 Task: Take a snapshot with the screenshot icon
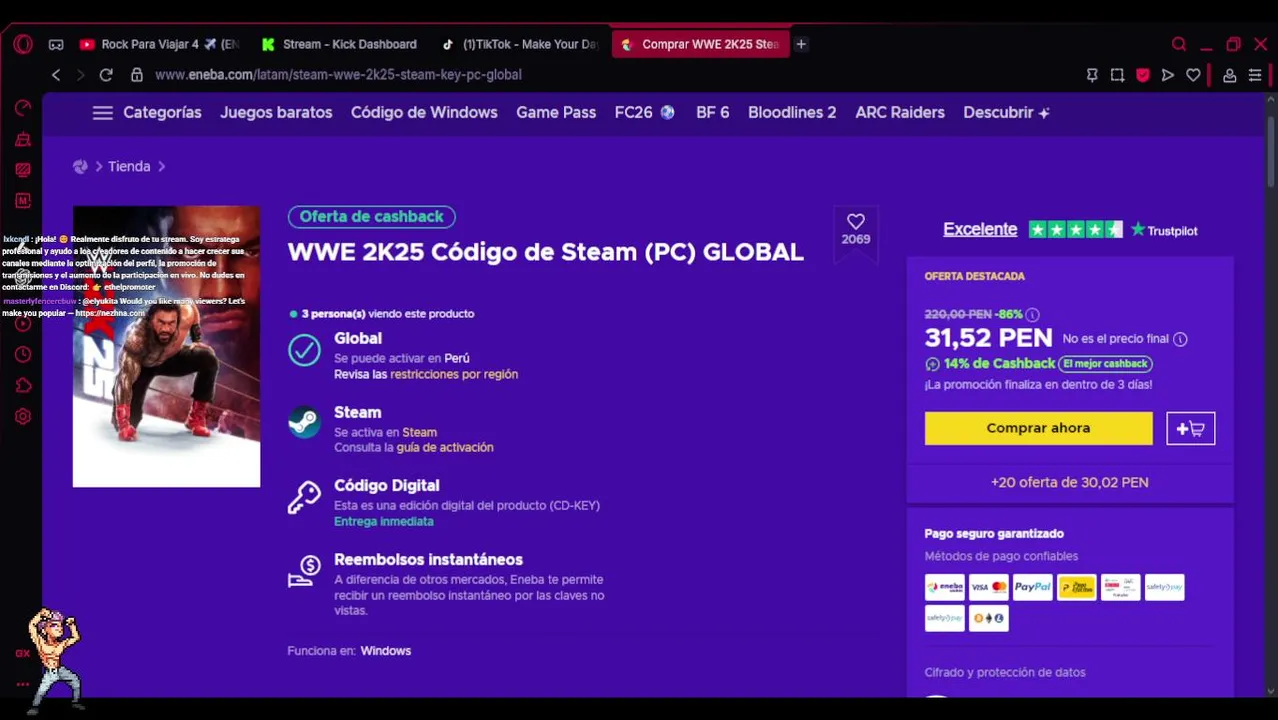[x=1117, y=75]
